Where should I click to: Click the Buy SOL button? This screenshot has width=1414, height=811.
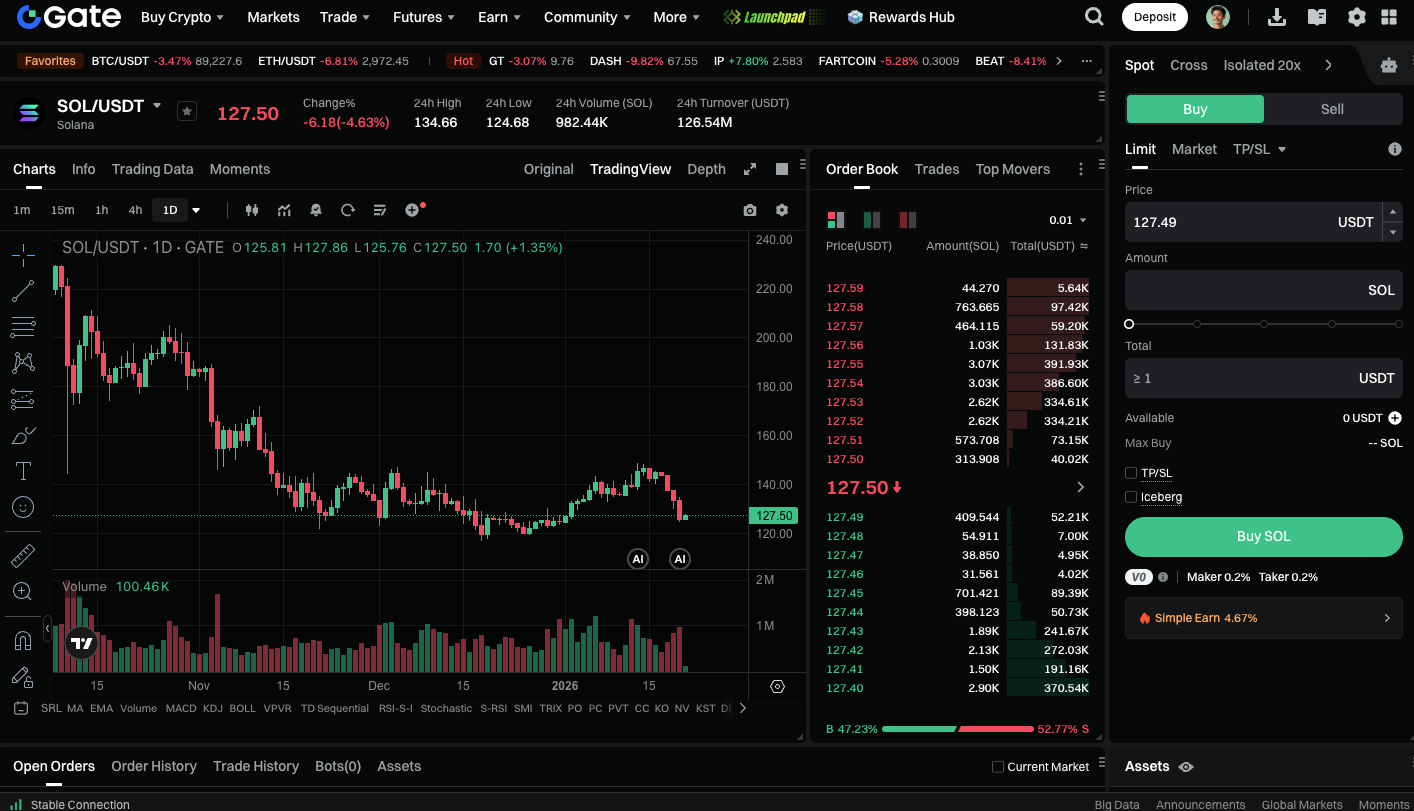[1263, 536]
